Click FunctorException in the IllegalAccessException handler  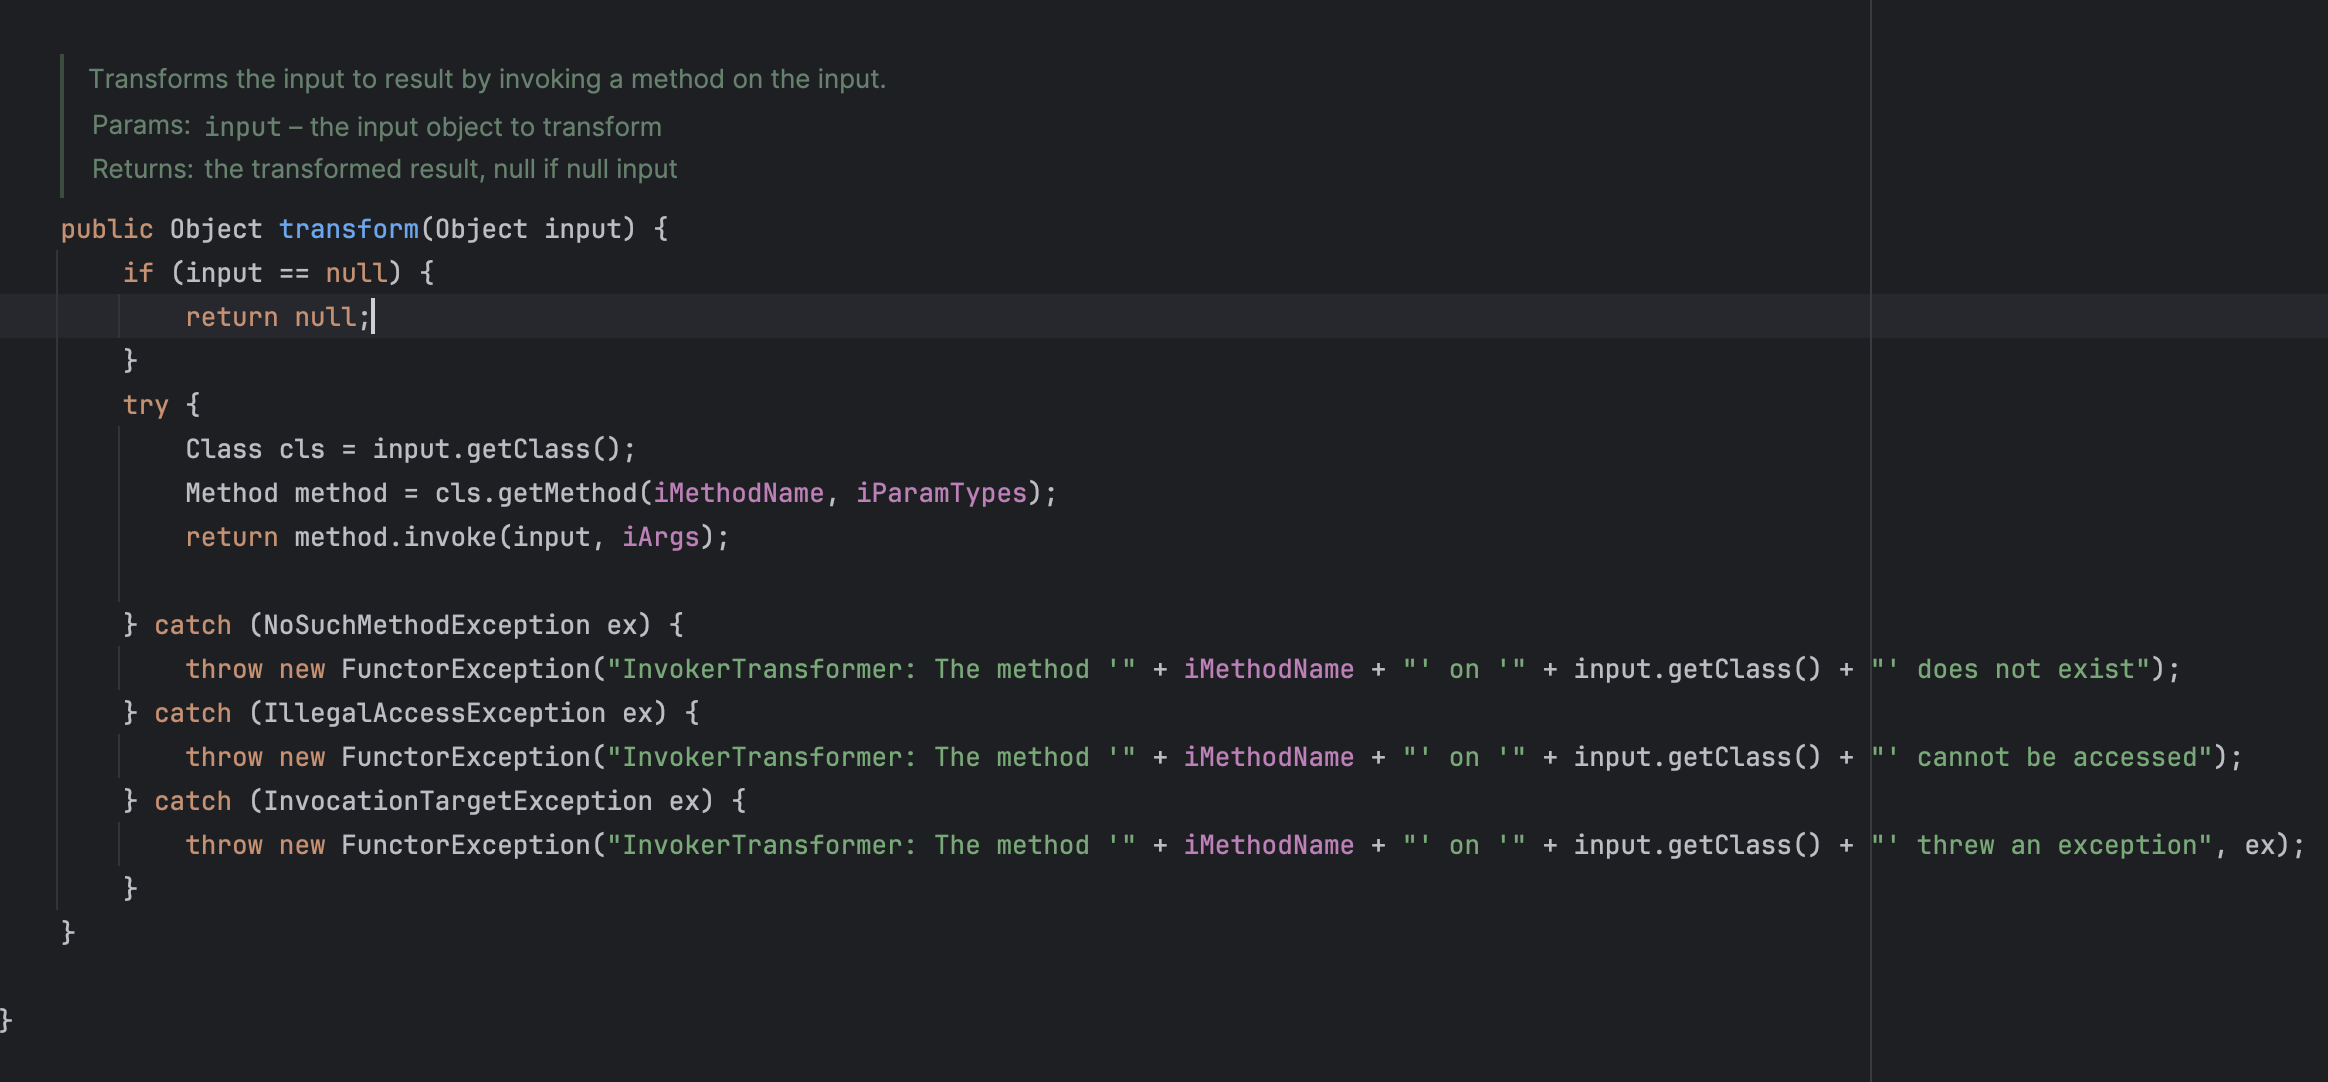(x=466, y=757)
